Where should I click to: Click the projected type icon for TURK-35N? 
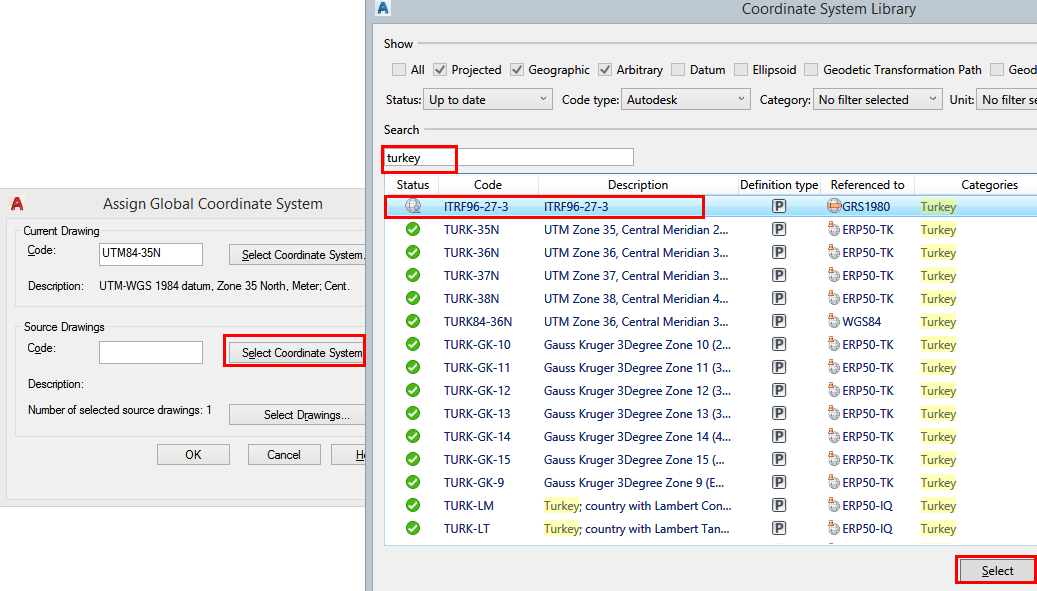[779, 230]
